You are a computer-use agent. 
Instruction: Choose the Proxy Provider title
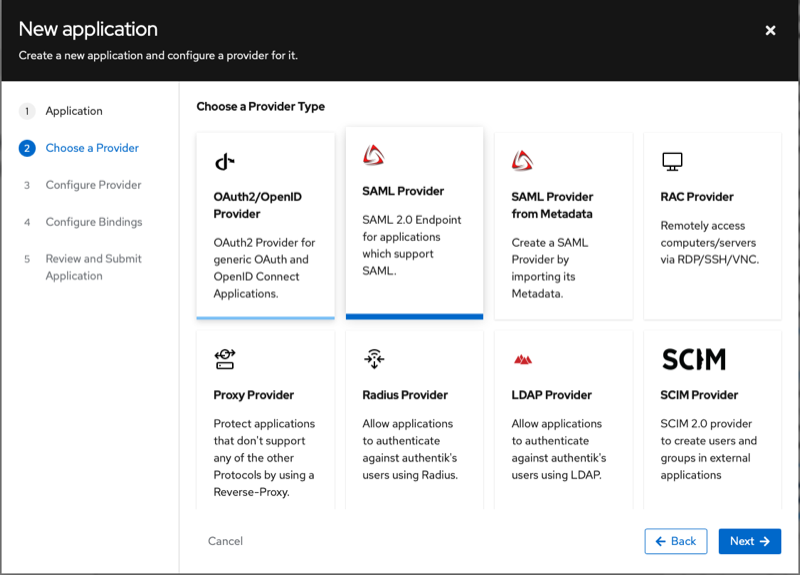point(254,395)
